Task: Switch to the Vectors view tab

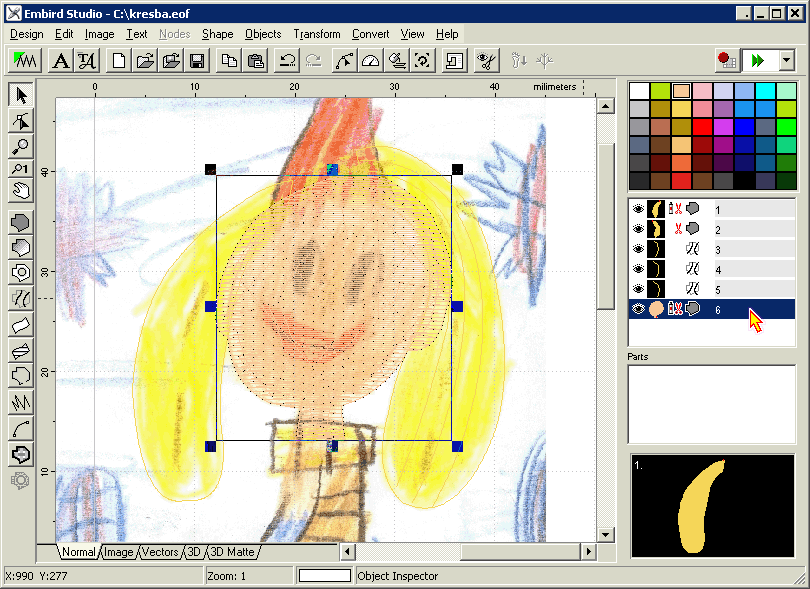Action: pyautogui.click(x=160, y=552)
